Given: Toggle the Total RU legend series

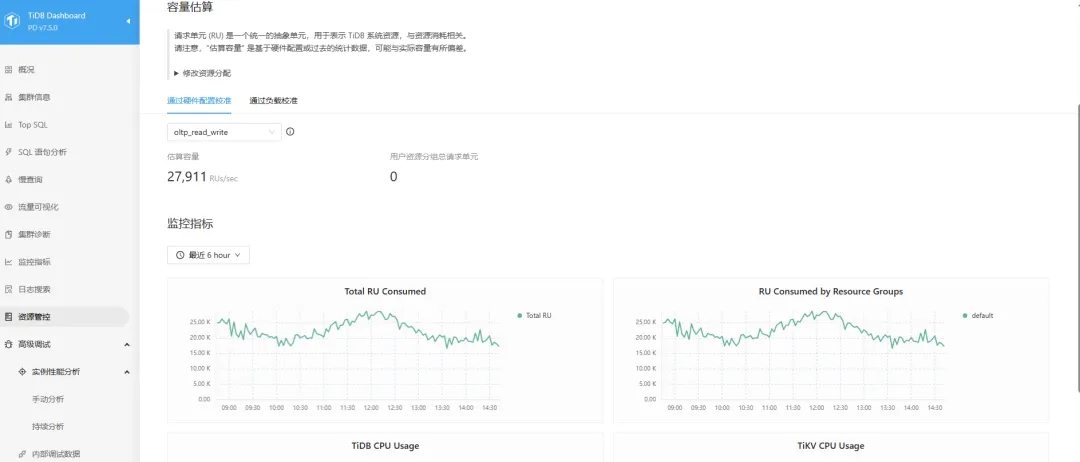Looking at the screenshot, I should [538, 315].
